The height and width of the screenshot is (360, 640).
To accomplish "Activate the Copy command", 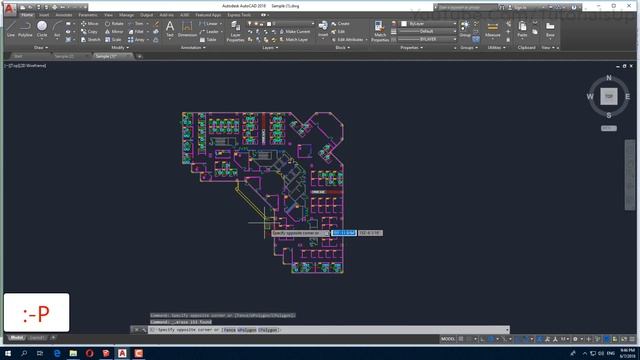I will 89,31.
